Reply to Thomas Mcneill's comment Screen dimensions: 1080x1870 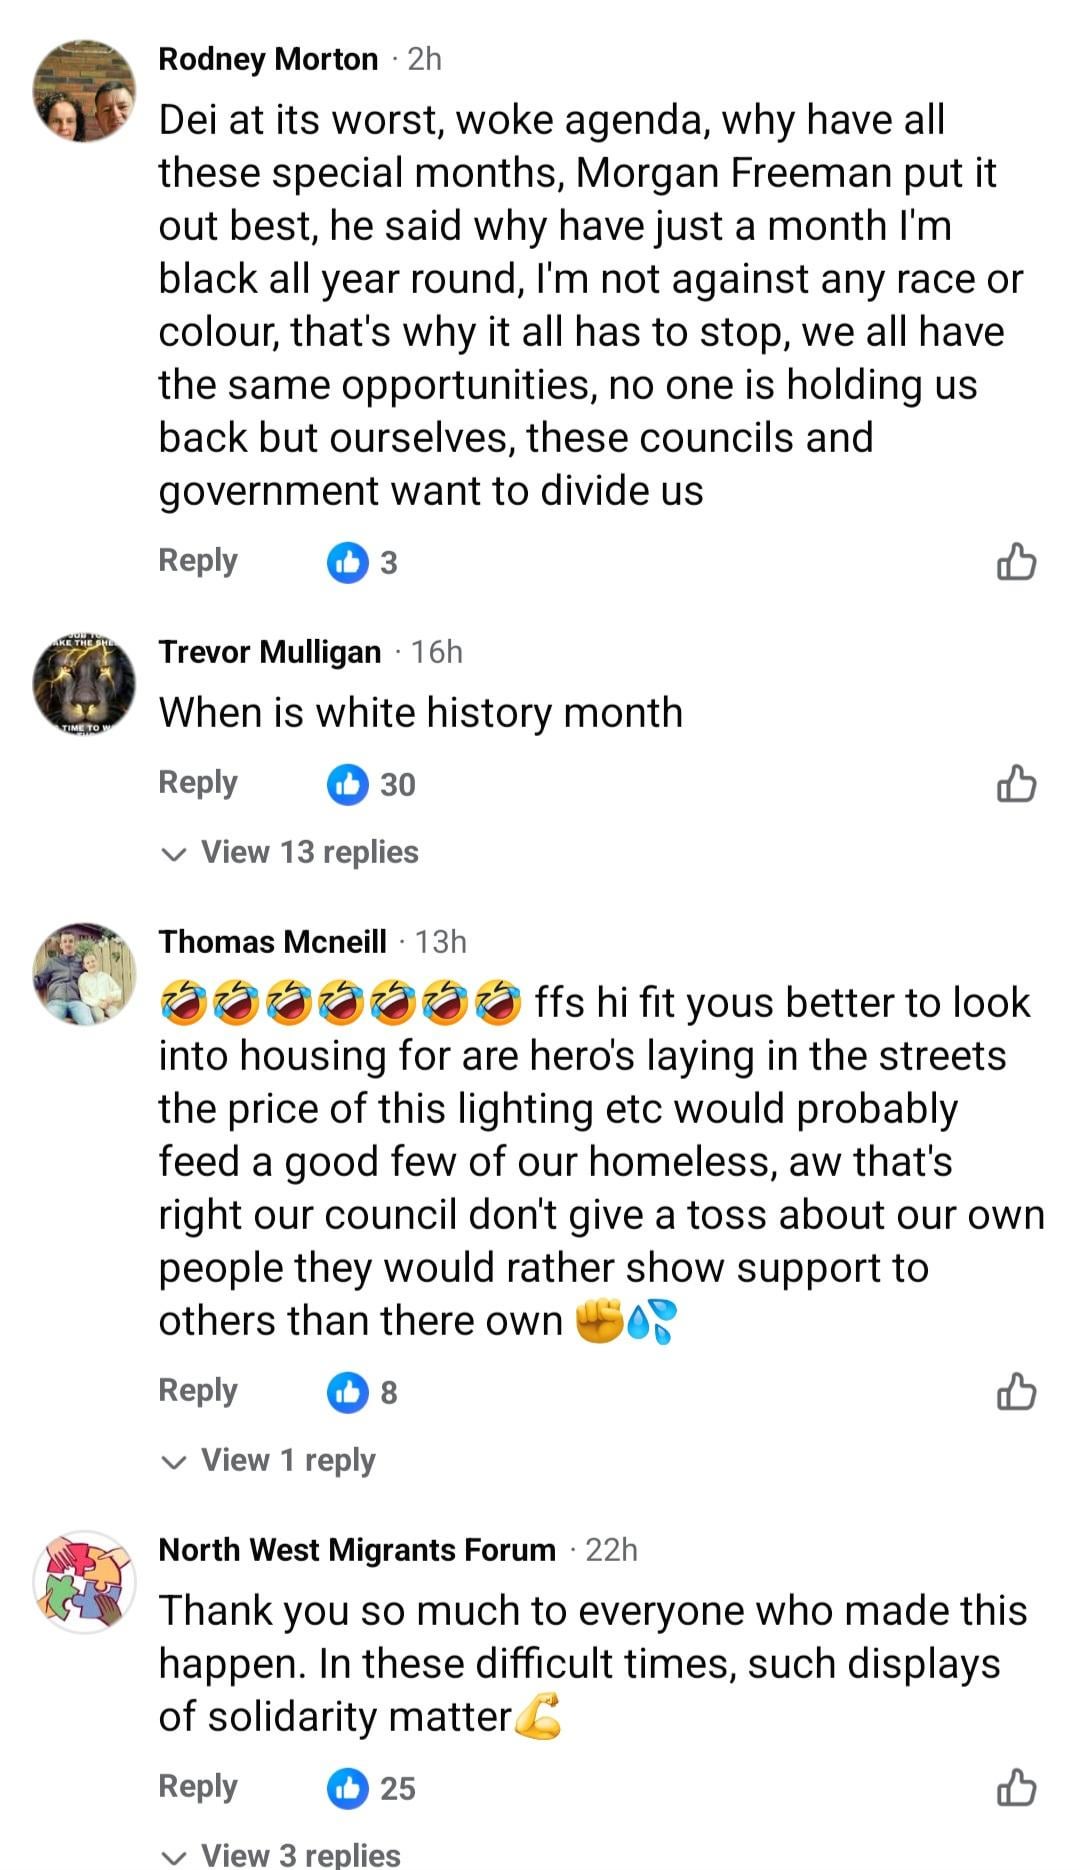tap(198, 1390)
